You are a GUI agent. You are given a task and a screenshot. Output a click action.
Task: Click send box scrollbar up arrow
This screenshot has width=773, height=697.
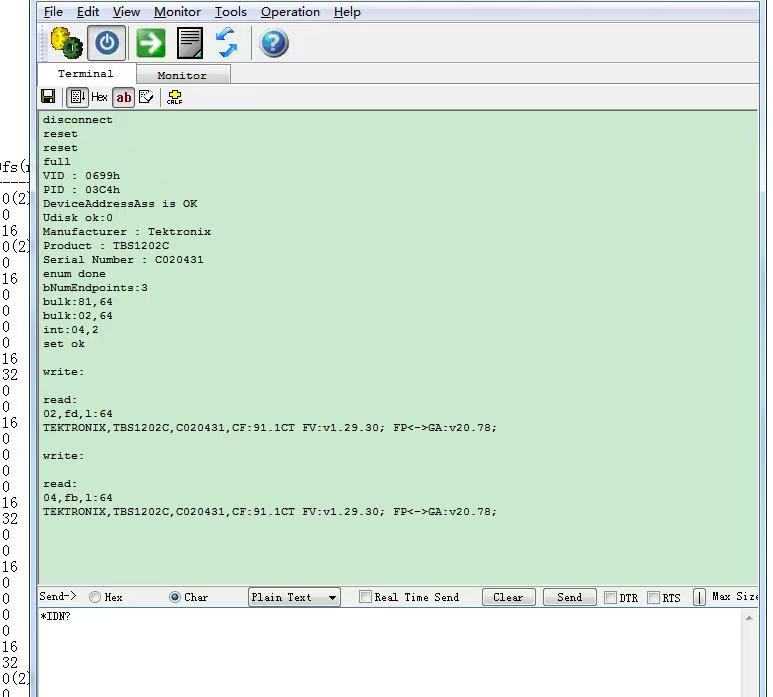click(x=749, y=618)
